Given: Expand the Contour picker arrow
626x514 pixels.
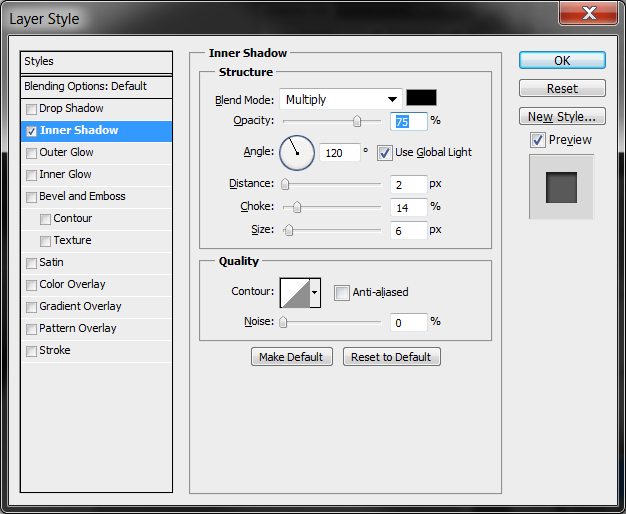Looking at the screenshot, I should coord(315,293).
